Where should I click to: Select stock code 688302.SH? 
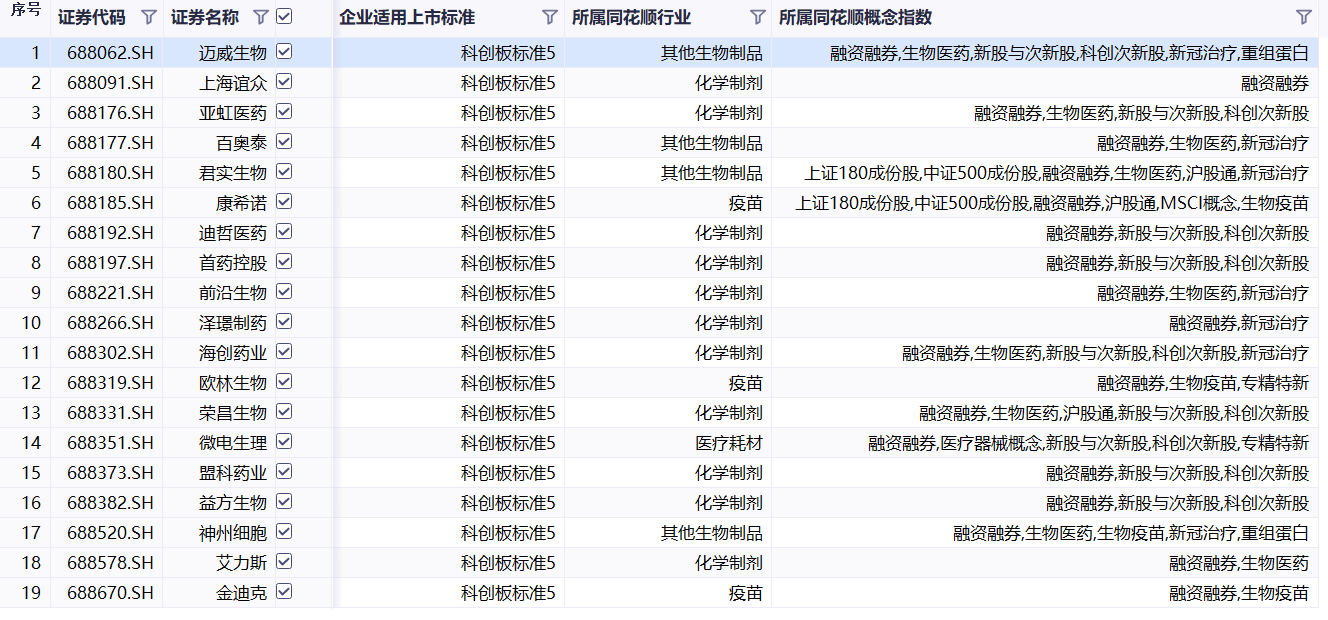[111, 353]
